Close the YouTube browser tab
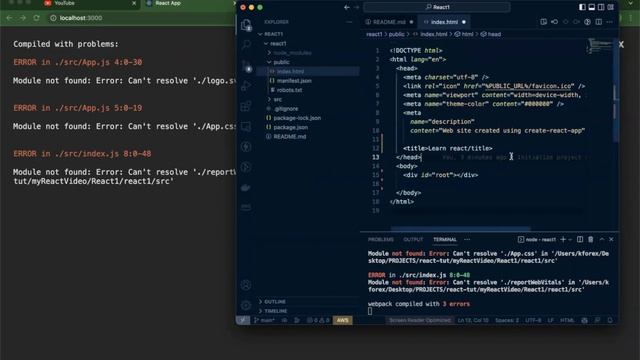 point(134,3)
